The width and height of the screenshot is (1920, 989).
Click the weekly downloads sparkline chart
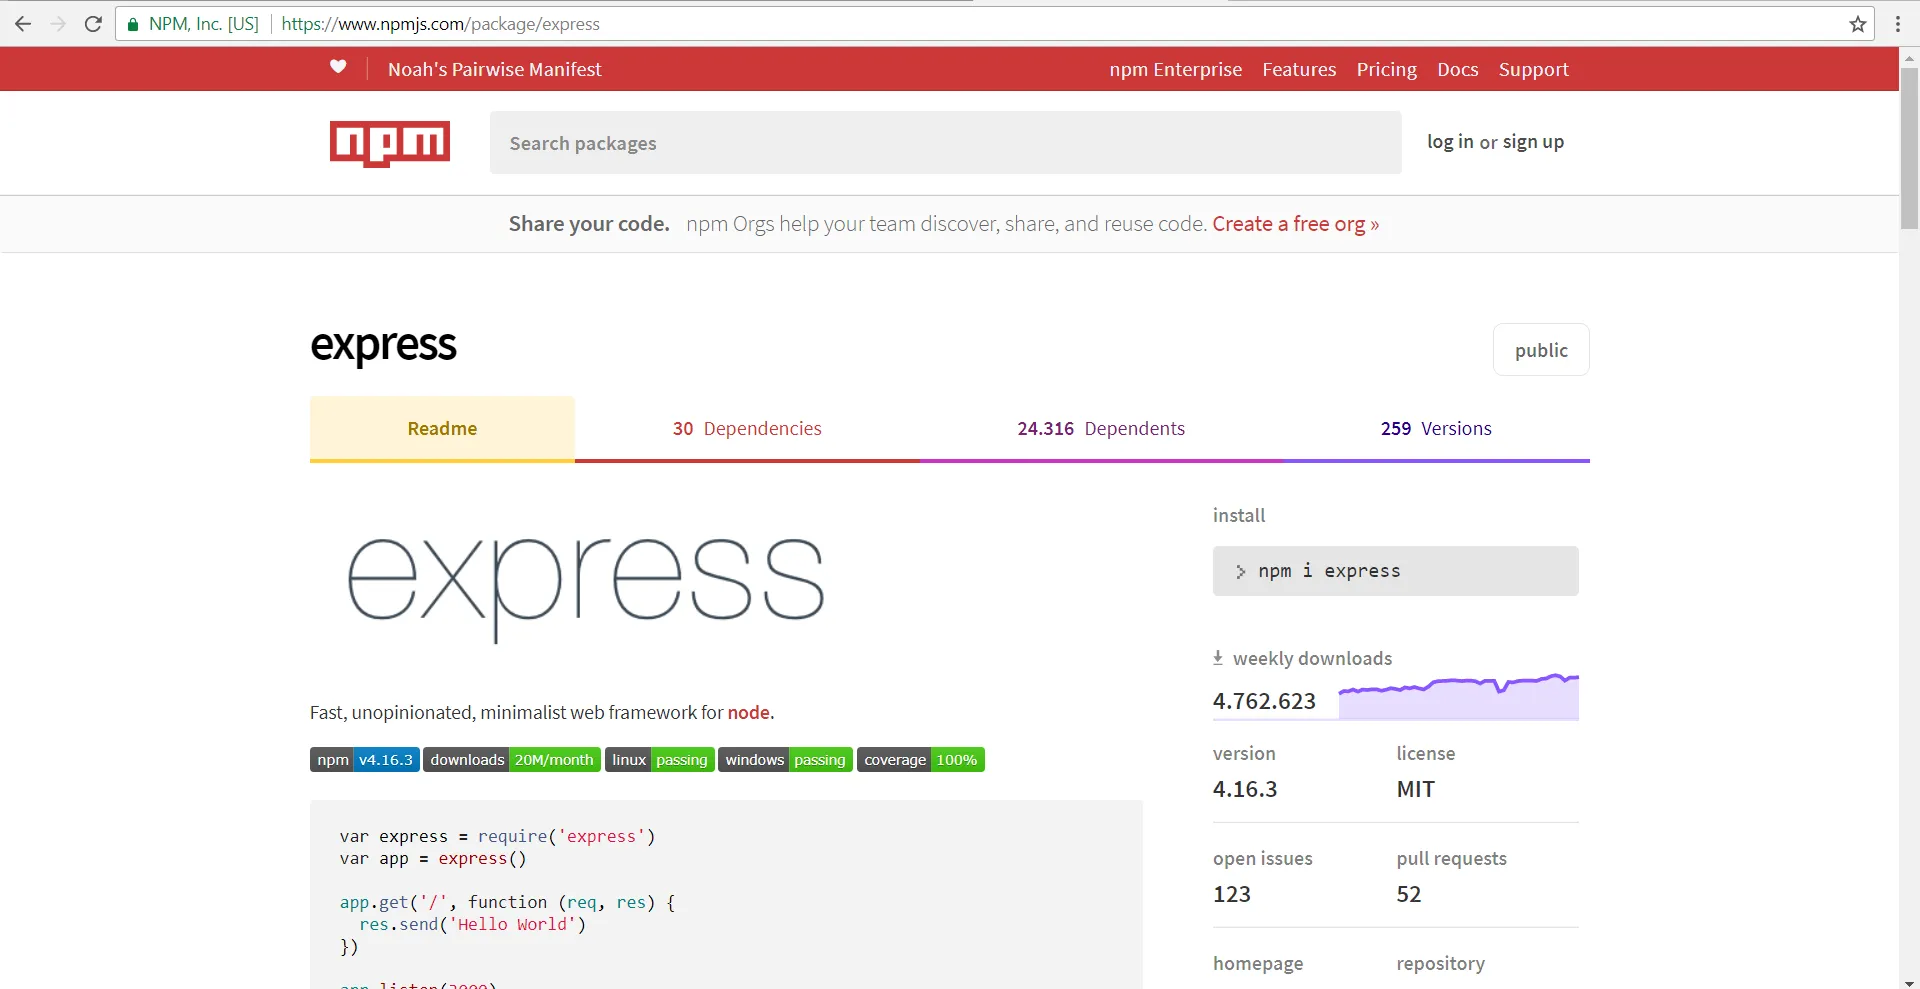[x=1459, y=696]
